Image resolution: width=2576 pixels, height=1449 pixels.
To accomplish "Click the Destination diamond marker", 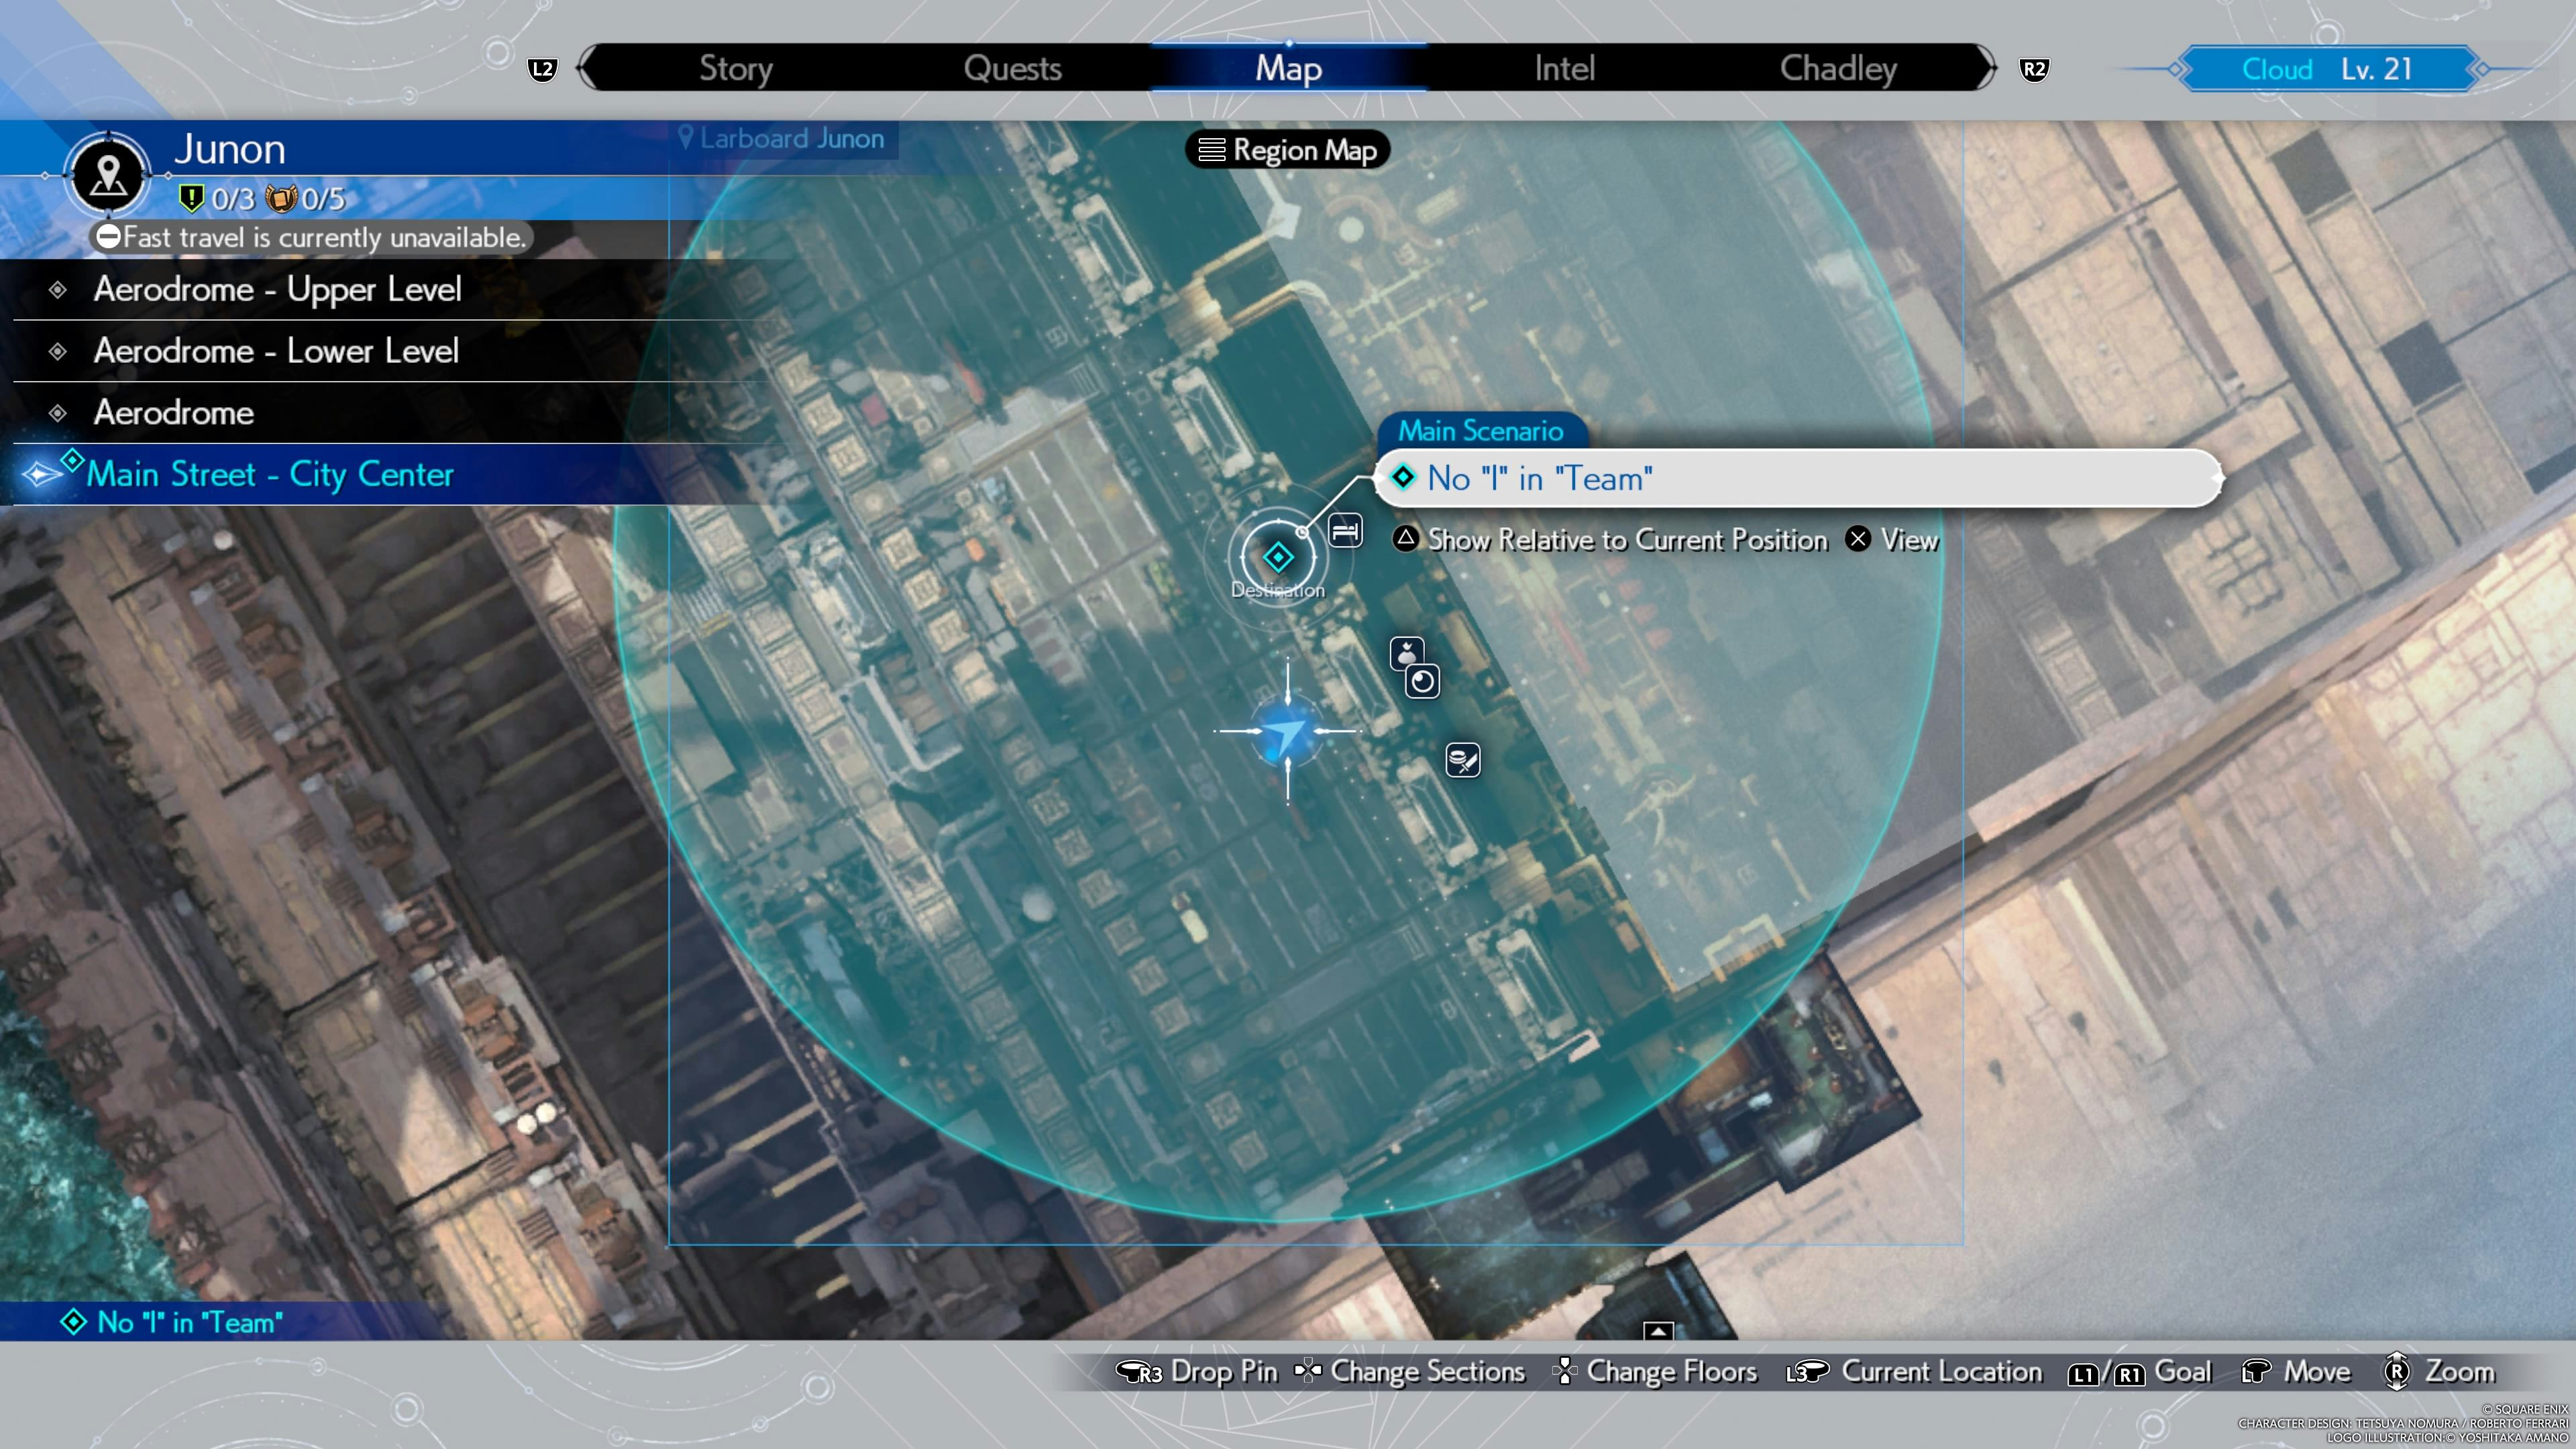I will point(1278,558).
